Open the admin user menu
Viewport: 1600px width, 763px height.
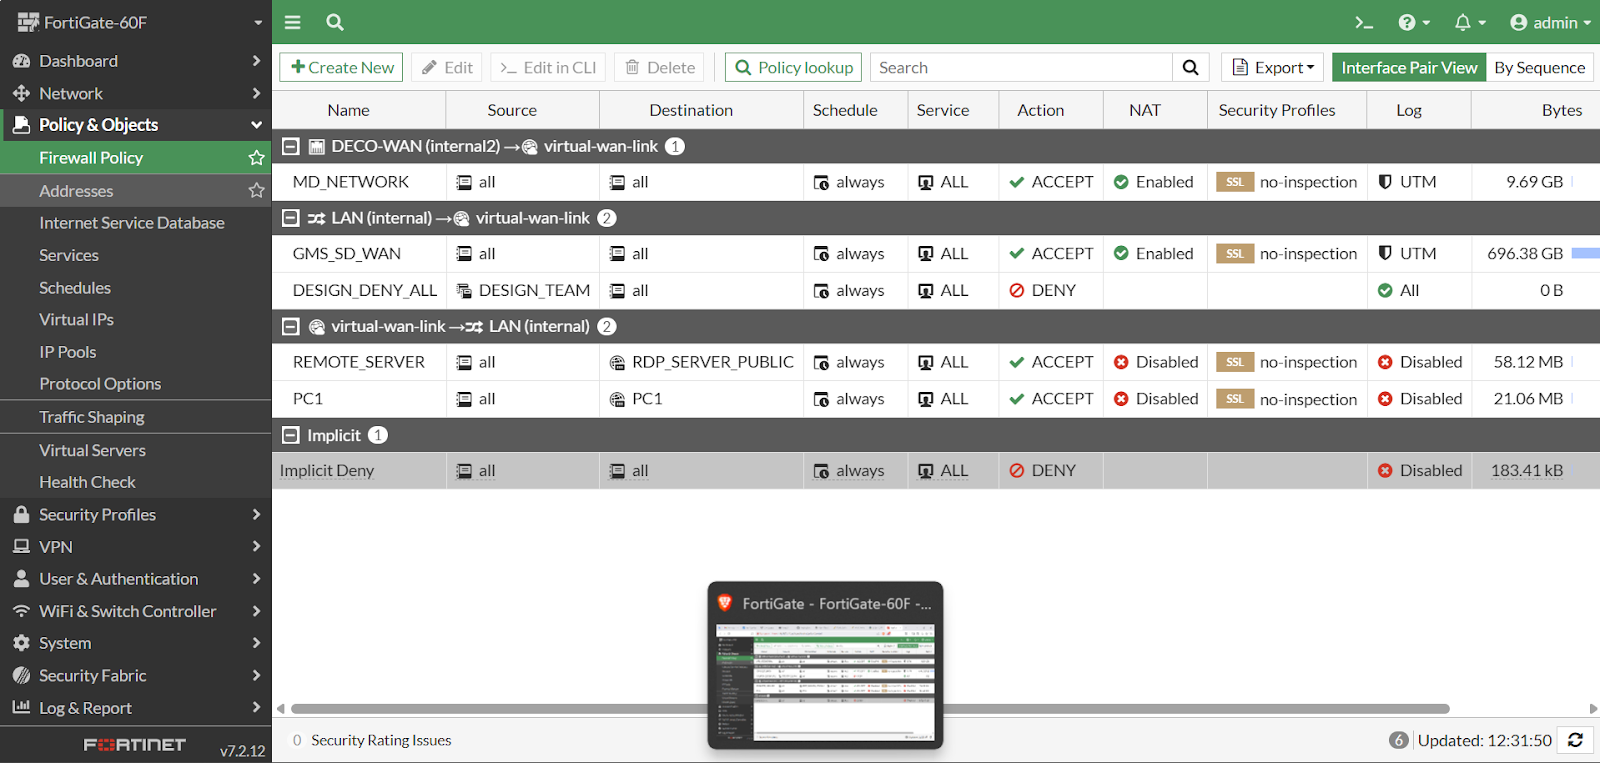[1550, 22]
